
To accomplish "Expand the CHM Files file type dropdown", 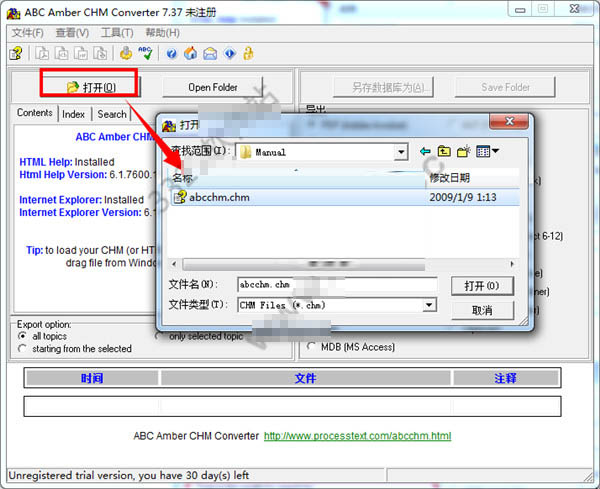I will (429, 305).
